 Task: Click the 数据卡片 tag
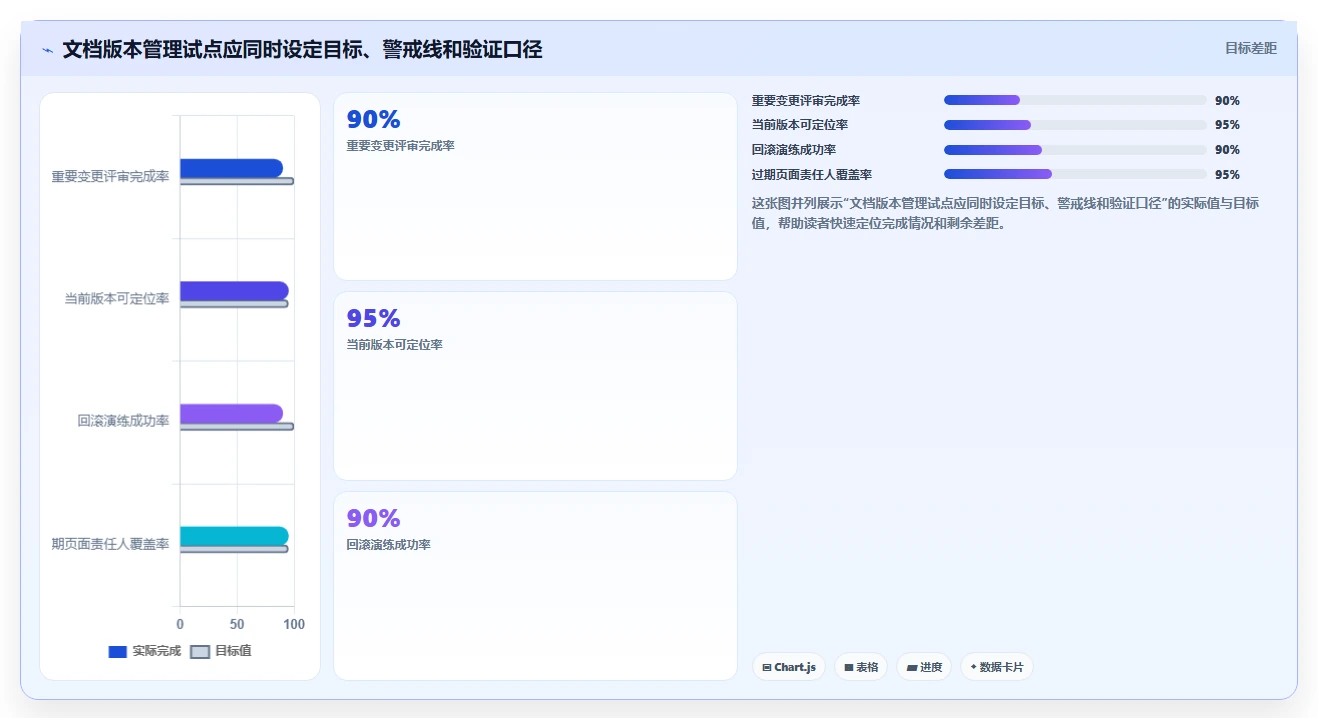(x=997, y=667)
